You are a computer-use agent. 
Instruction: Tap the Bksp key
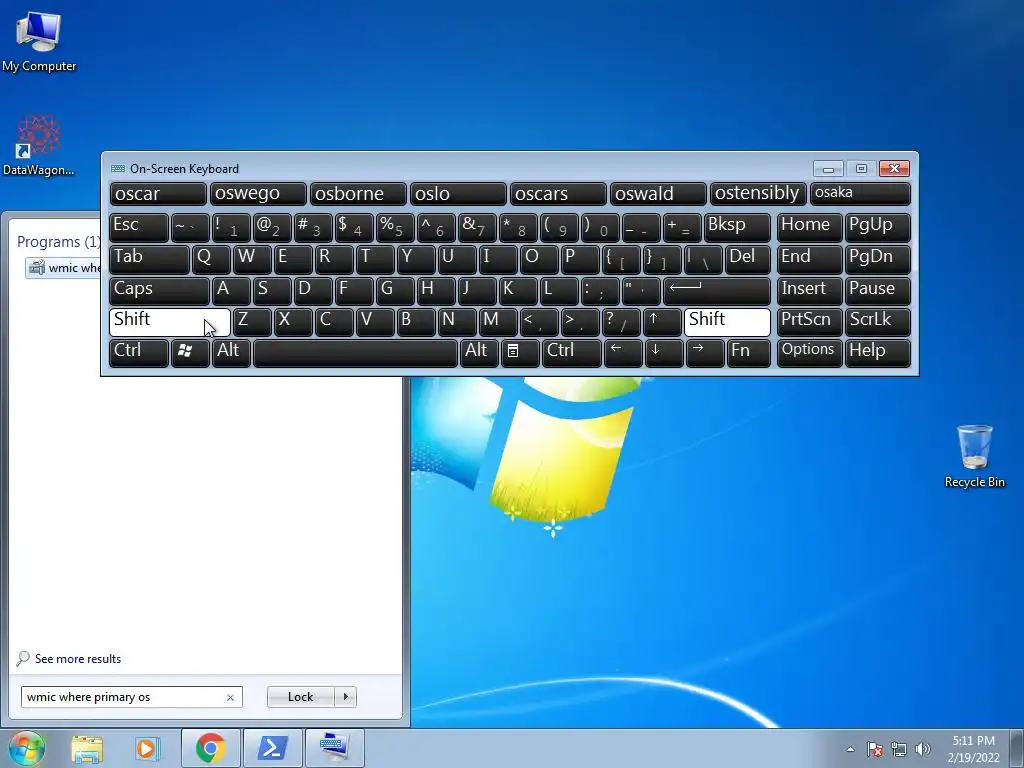point(737,227)
